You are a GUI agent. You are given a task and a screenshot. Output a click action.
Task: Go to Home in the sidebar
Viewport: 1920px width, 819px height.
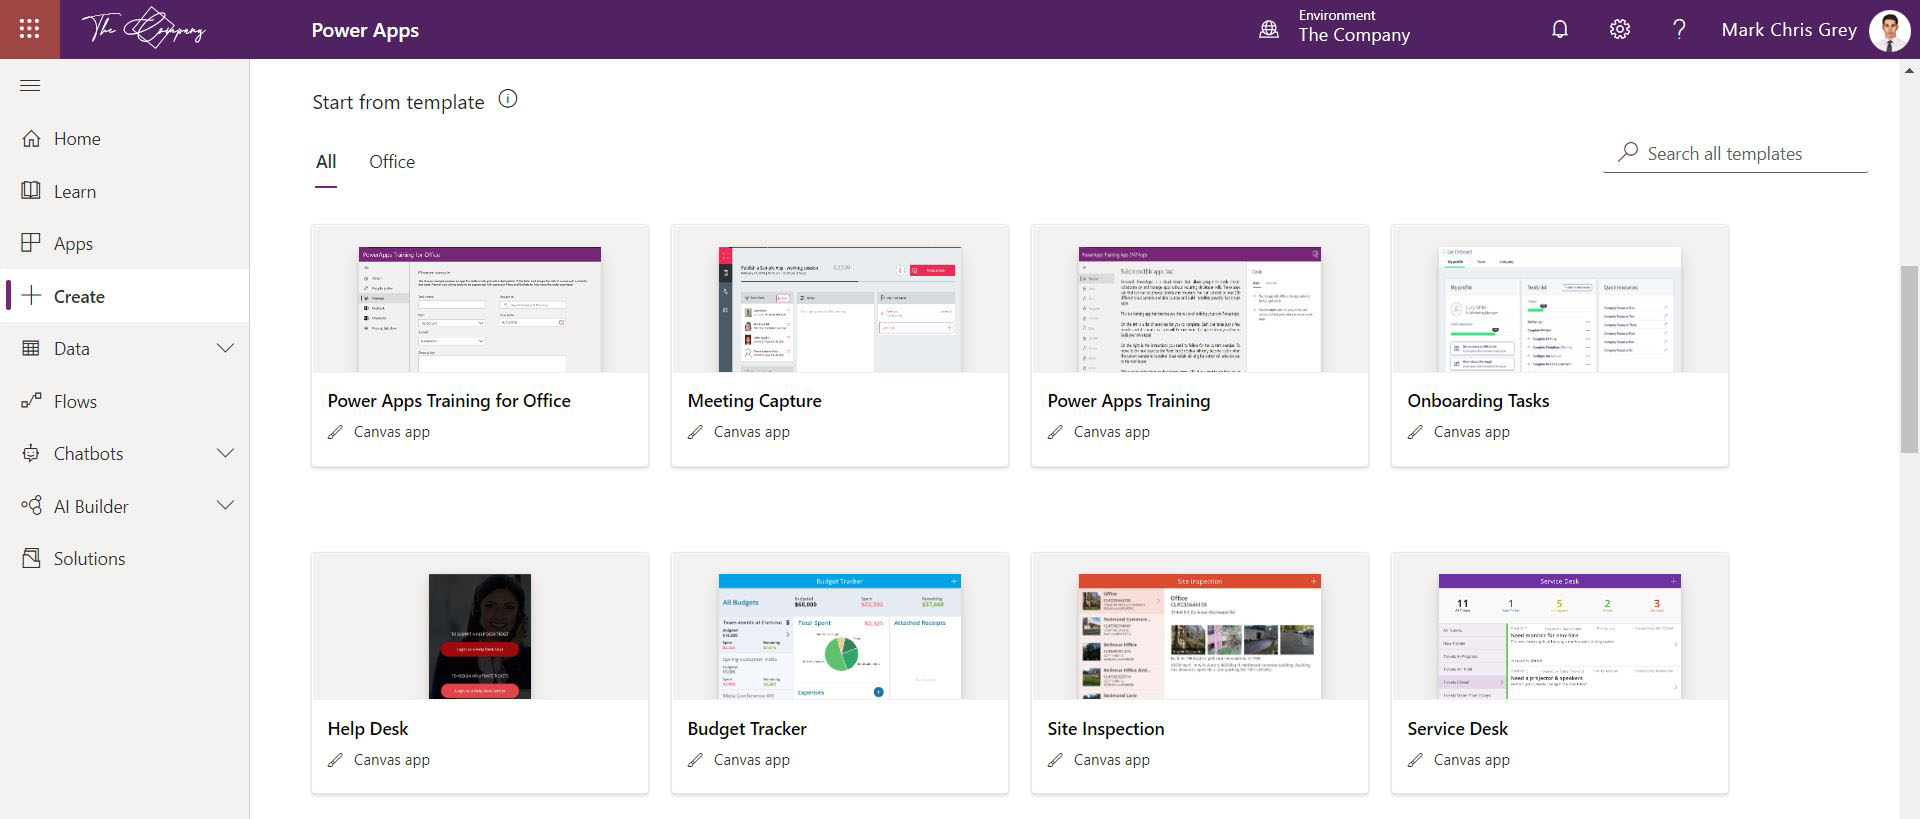pos(77,139)
